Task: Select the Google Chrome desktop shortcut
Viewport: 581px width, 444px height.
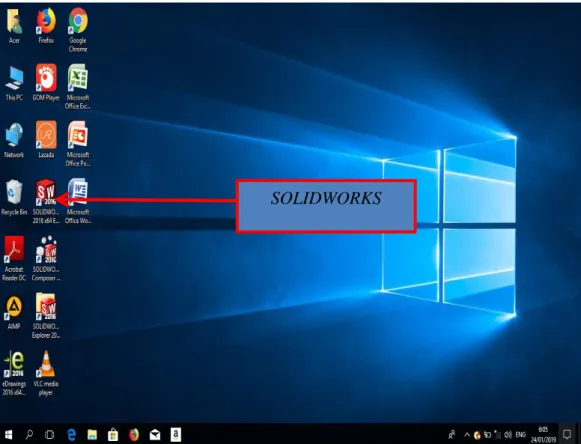Action: (78, 30)
